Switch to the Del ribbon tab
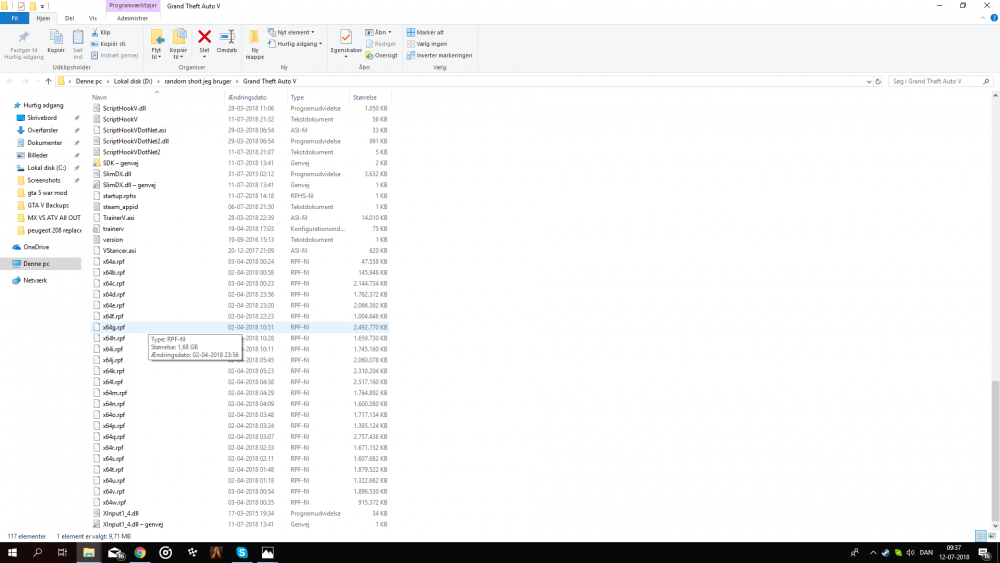The height and width of the screenshot is (563, 1000). (x=70, y=18)
